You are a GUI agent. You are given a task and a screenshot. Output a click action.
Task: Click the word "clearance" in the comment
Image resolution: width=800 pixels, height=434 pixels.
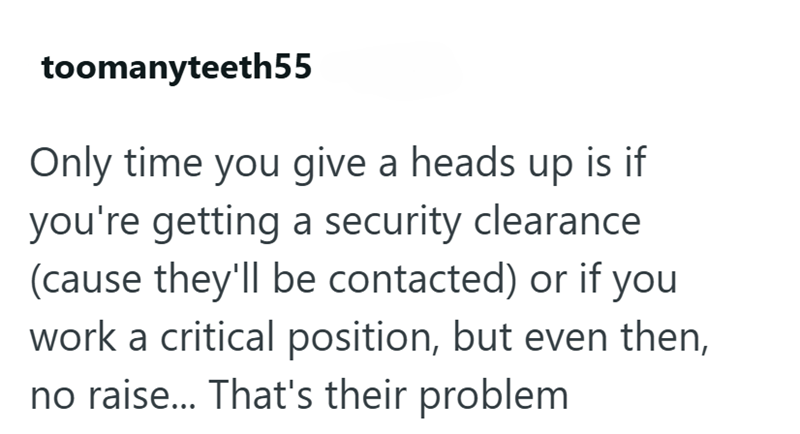click(x=557, y=221)
